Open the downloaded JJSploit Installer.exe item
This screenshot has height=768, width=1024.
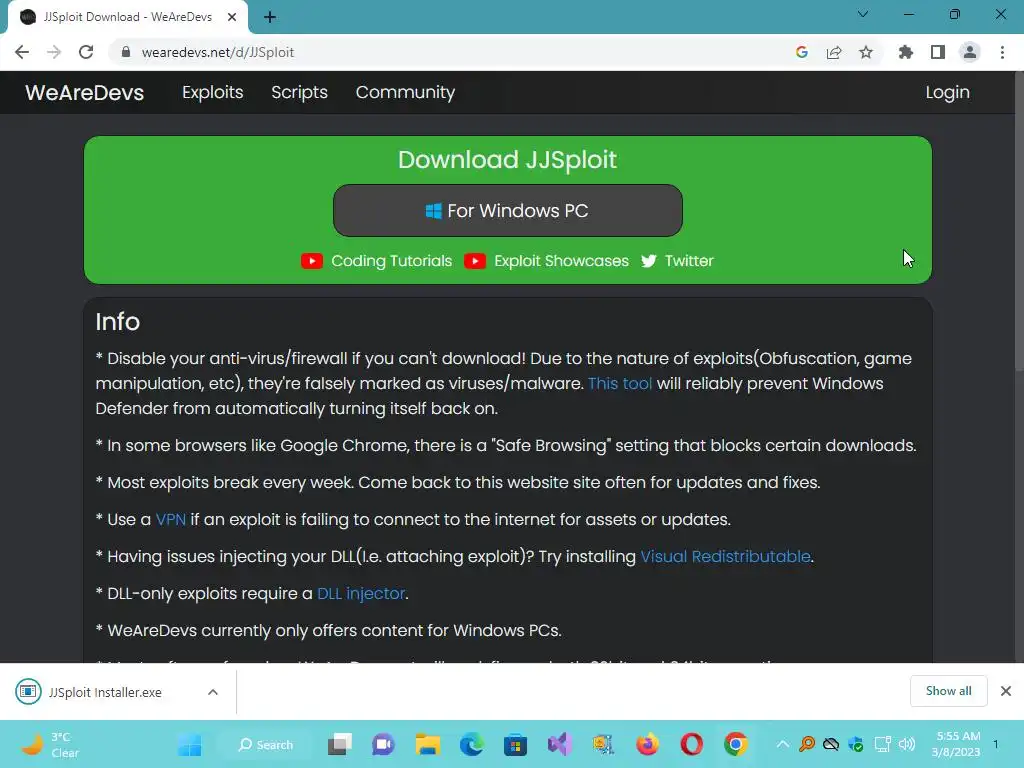(x=104, y=692)
